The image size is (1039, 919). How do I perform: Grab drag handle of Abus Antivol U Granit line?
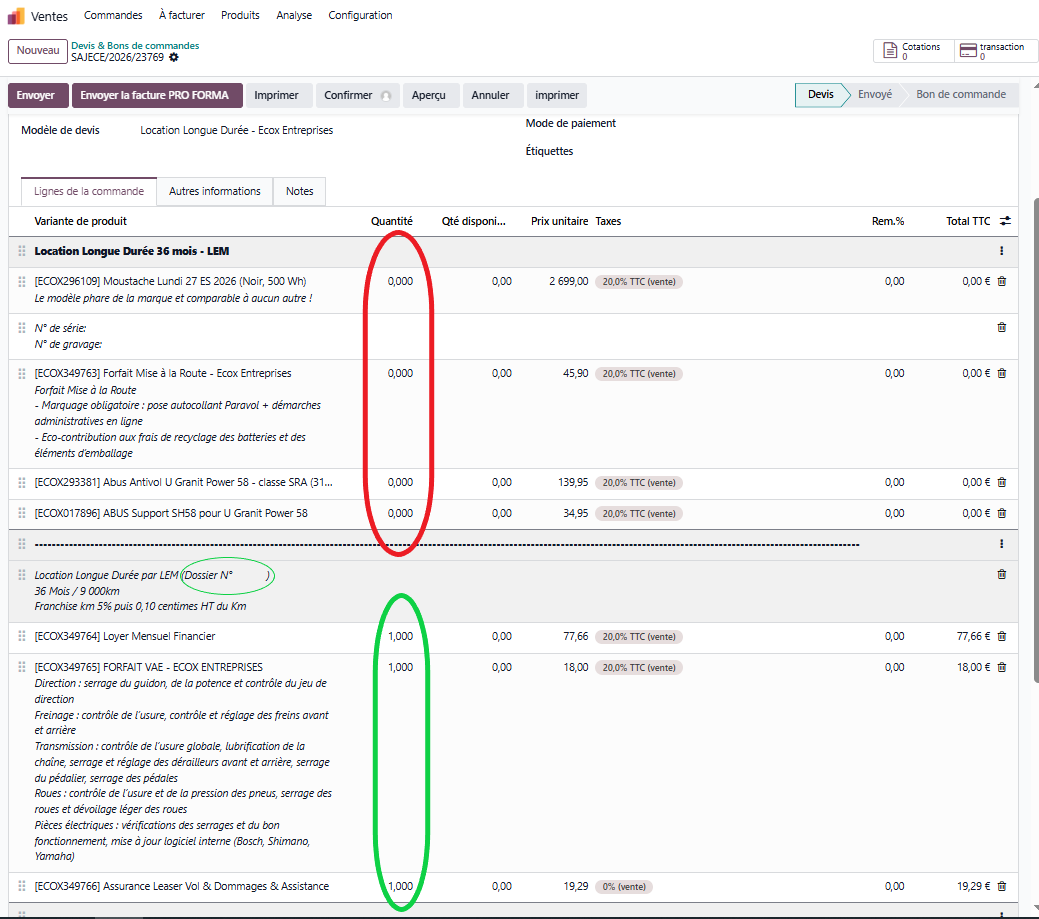pos(22,482)
